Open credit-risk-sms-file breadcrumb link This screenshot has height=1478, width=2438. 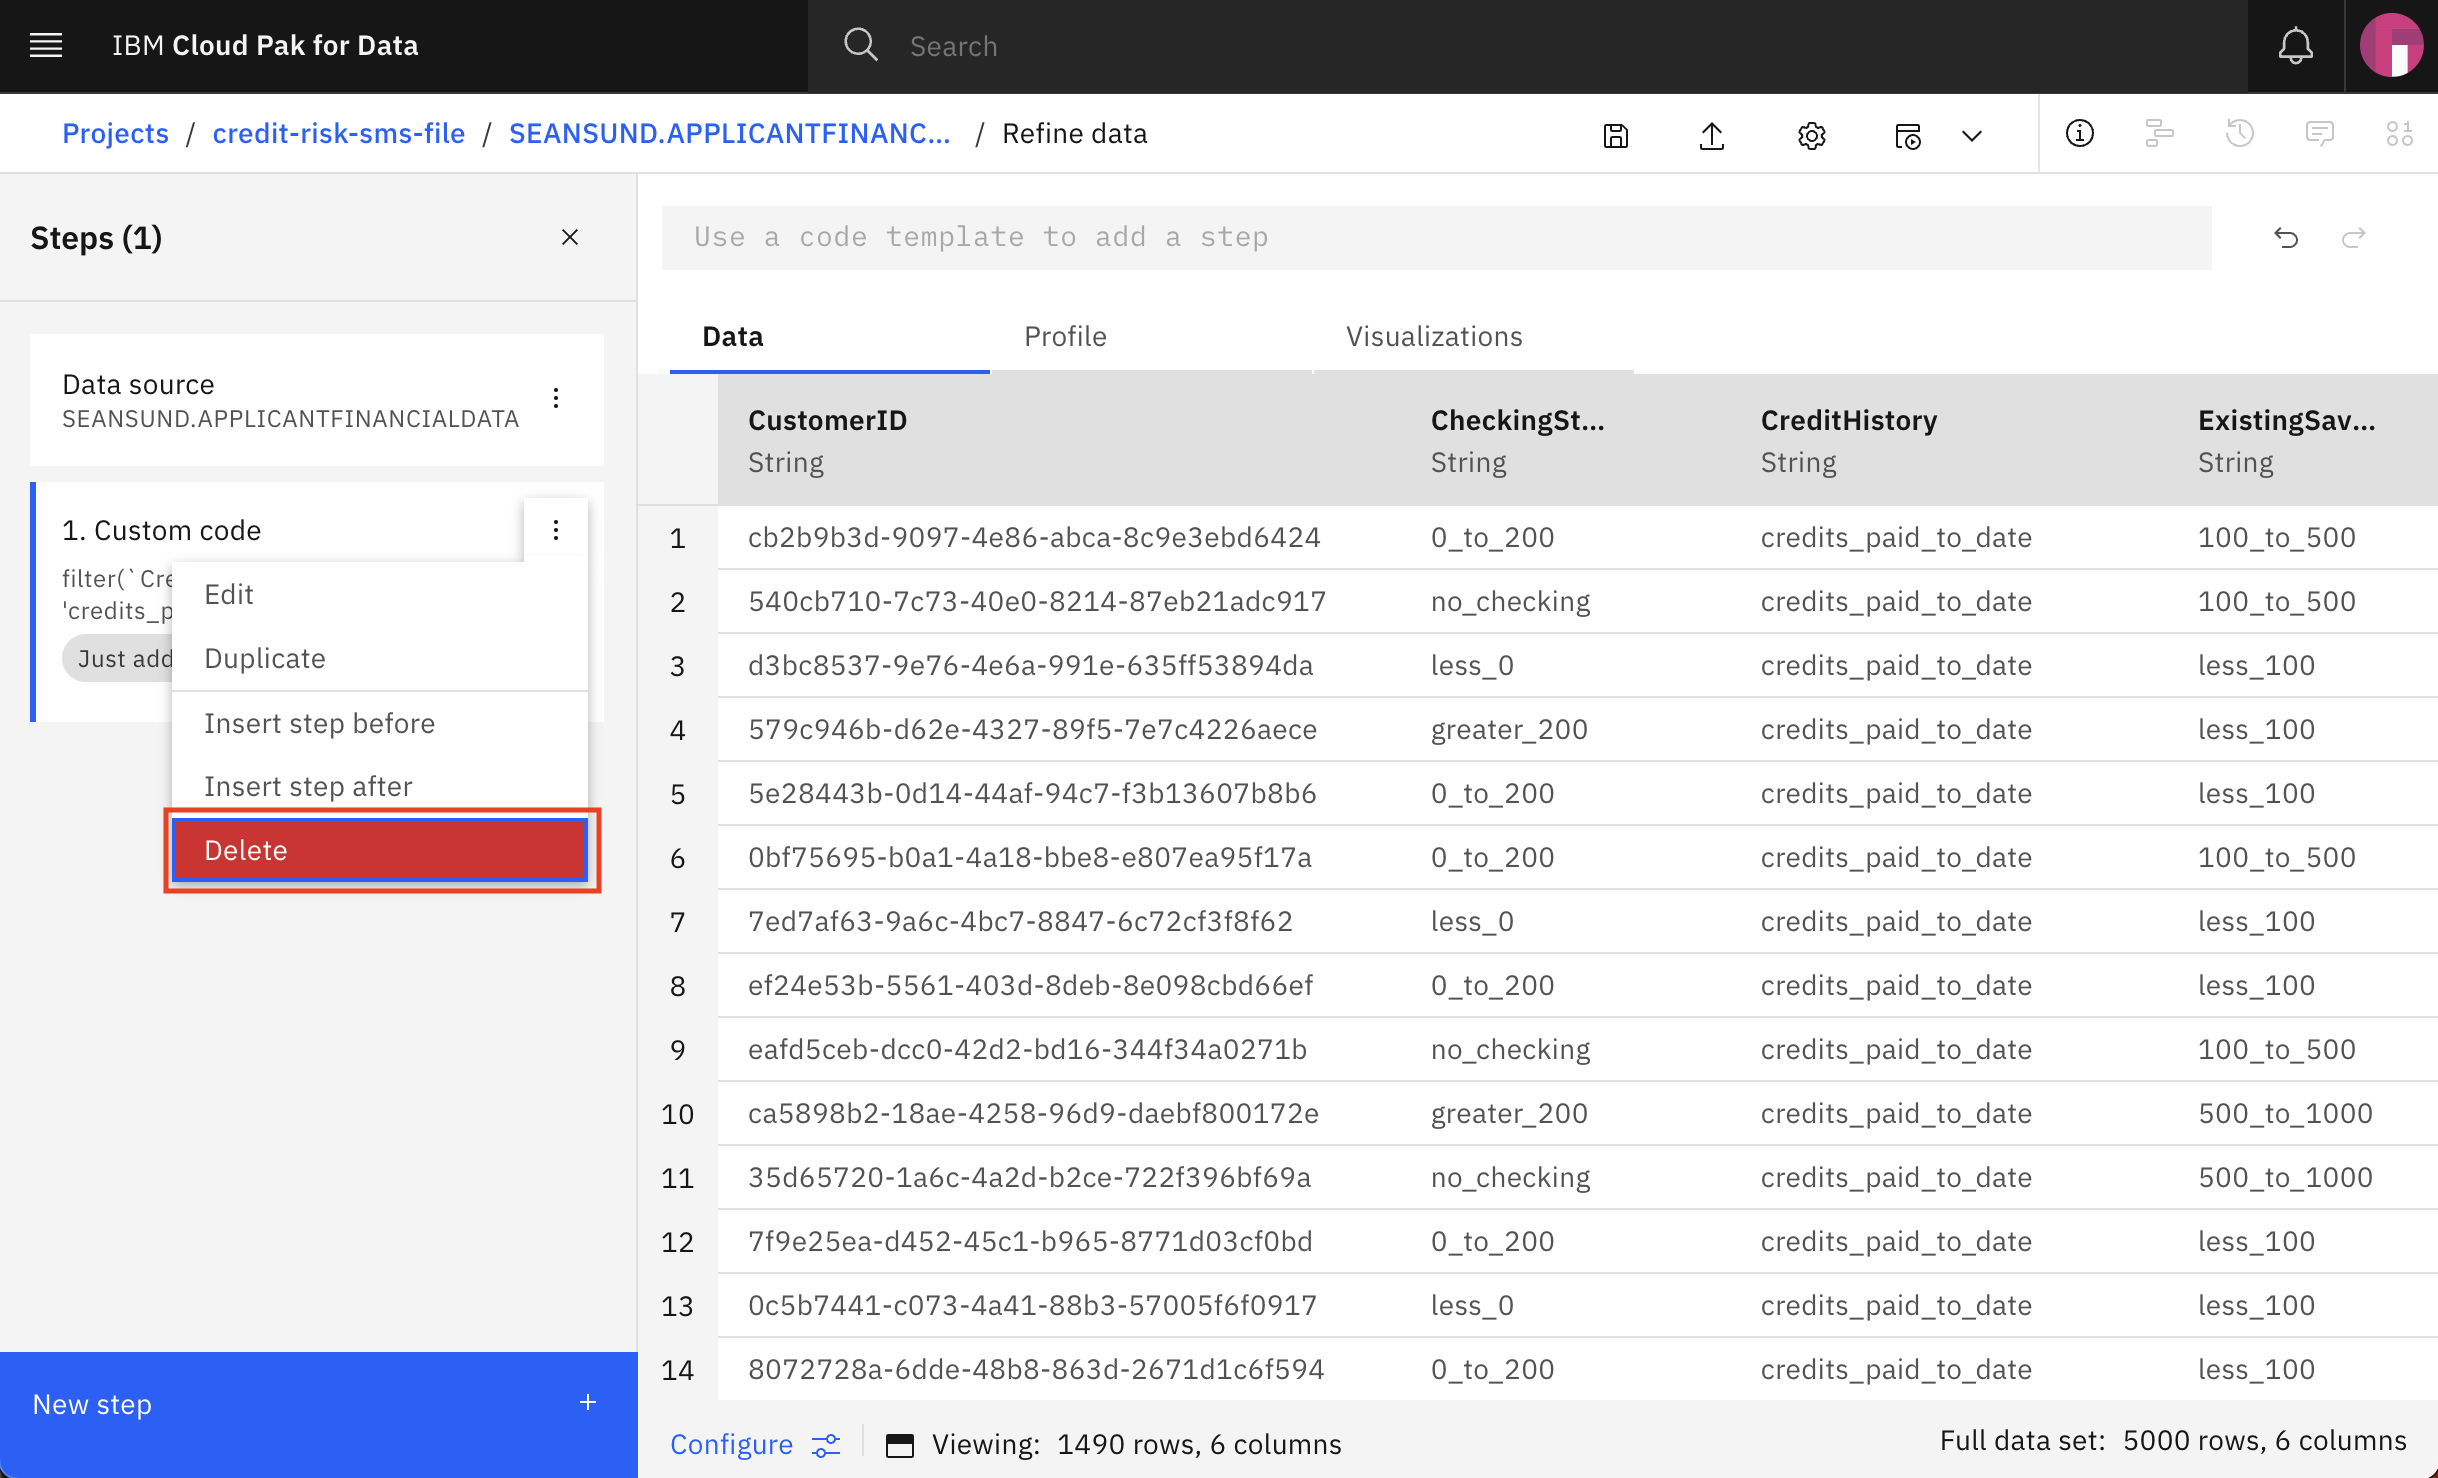[x=339, y=134]
